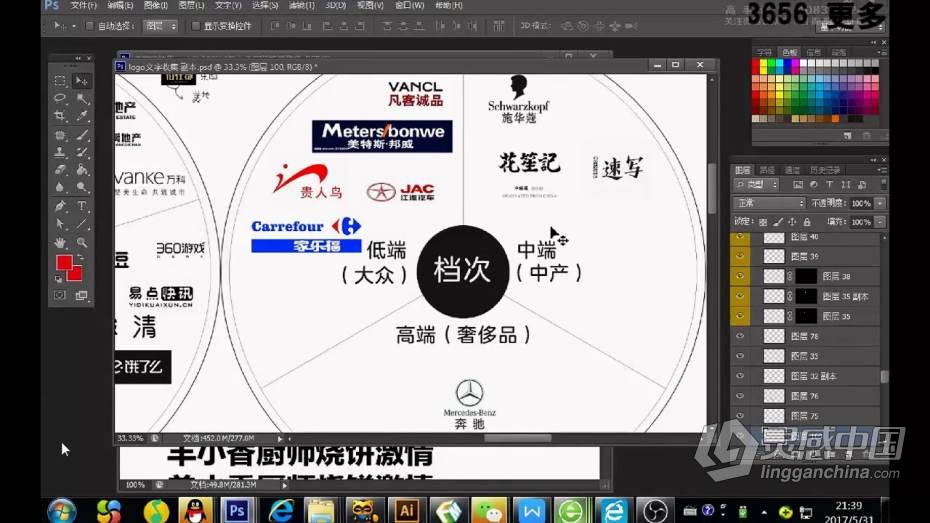The height and width of the screenshot is (523, 930).
Task: Open the 填充 fill slider arrow
Action: click(x=880, y=222)
